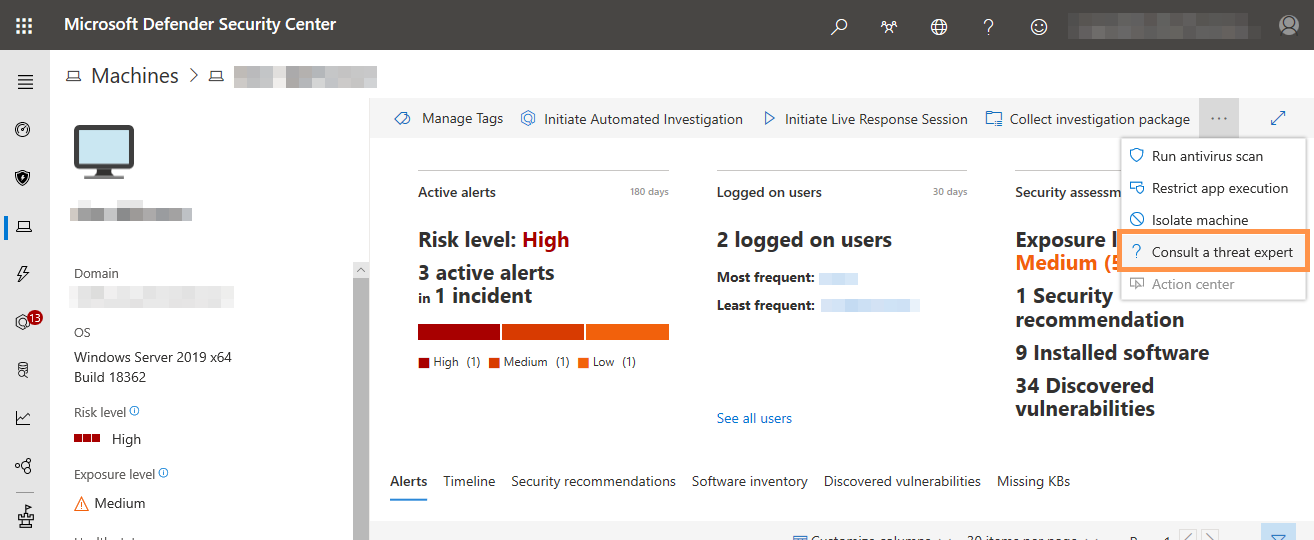Click the search magnifier in header
Image resolution: width=1314 pixels, height=540 pixels.
(x=839, y=27)
